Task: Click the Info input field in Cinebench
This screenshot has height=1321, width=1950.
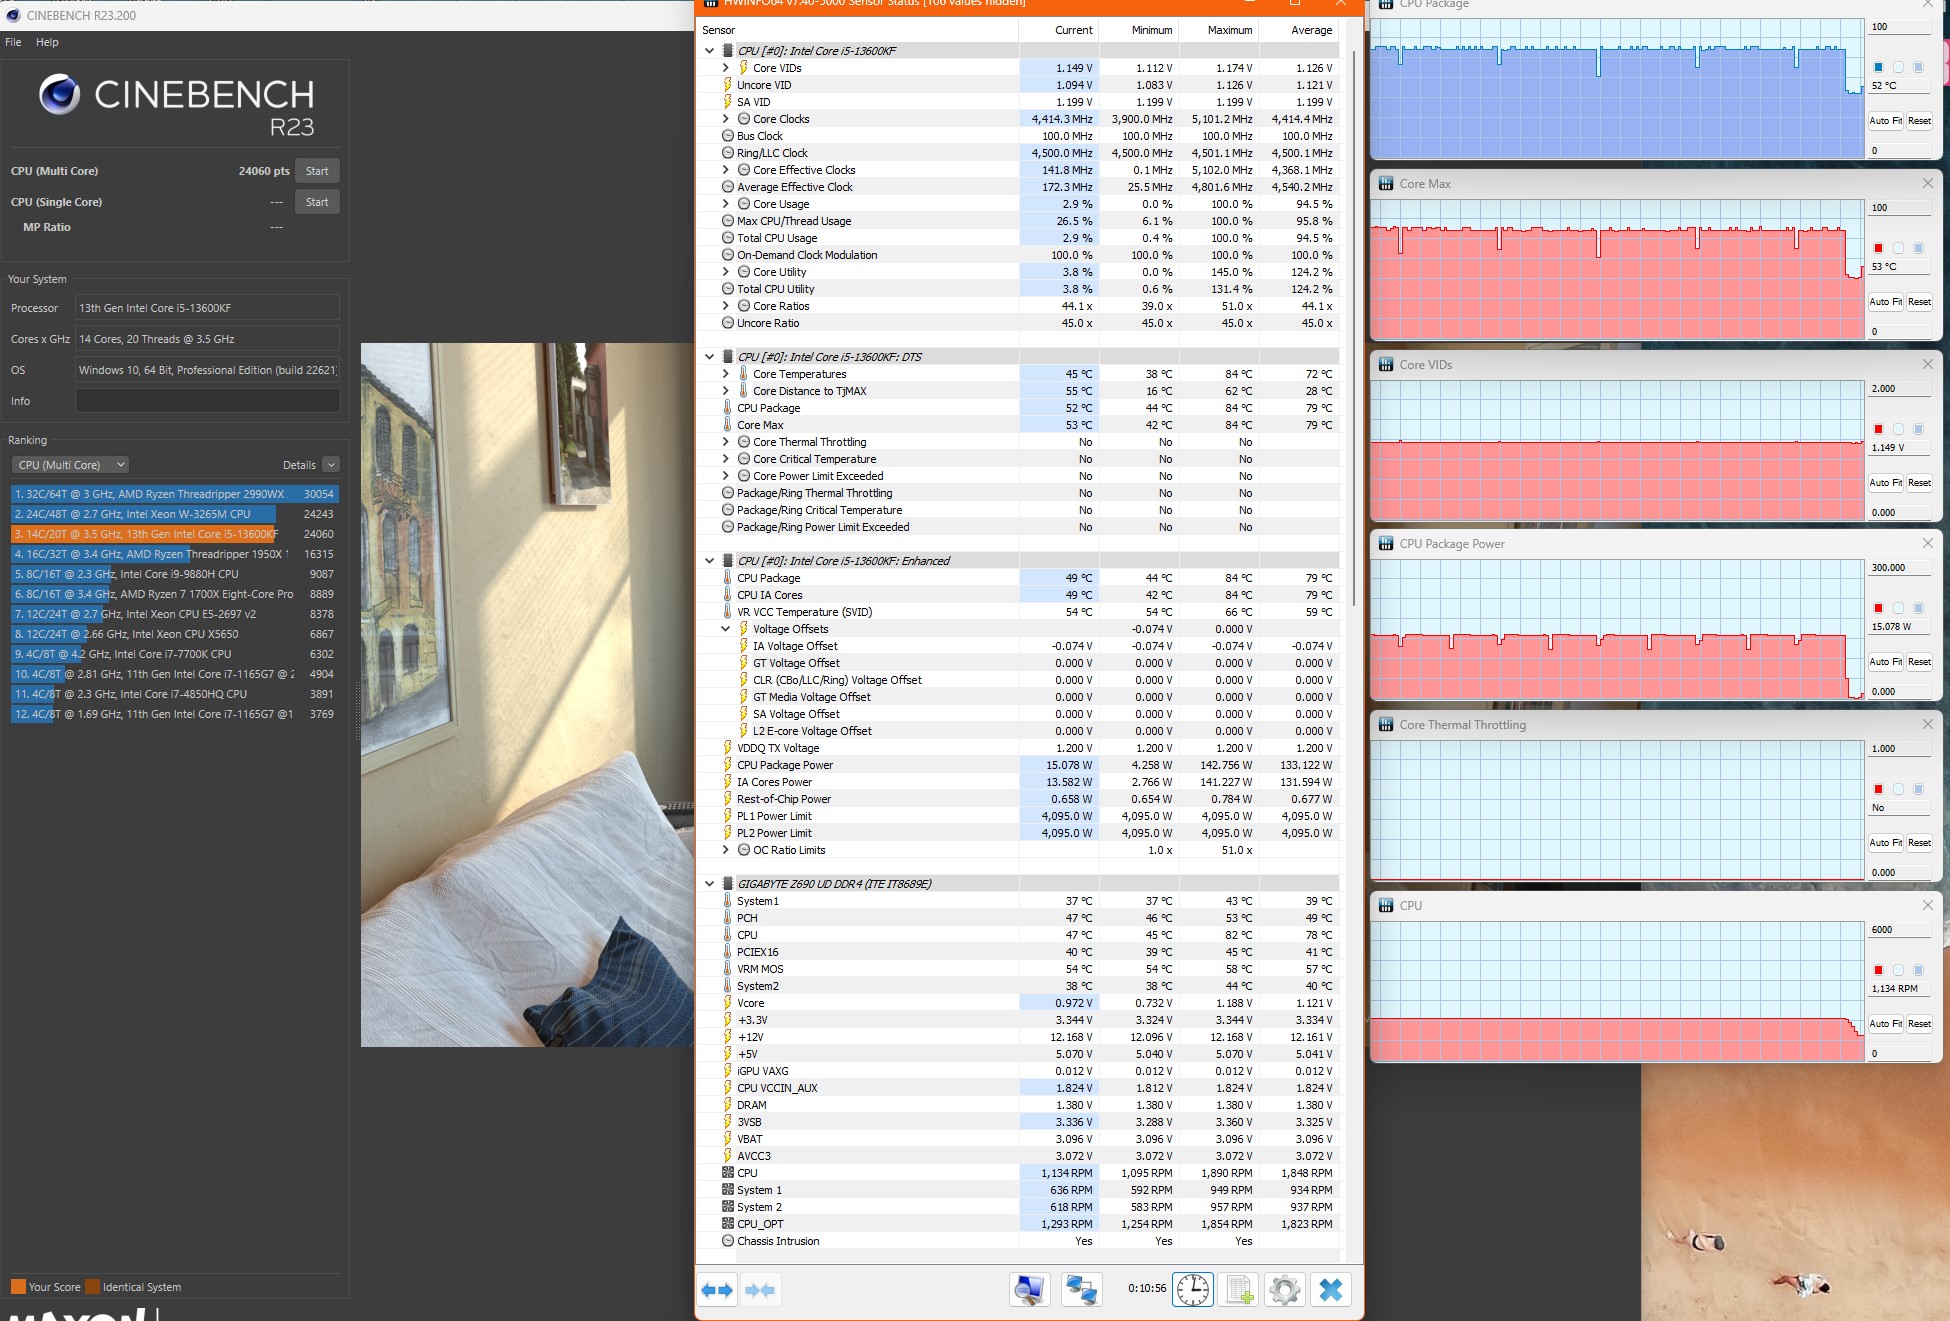Action: (x=208, y=401)
